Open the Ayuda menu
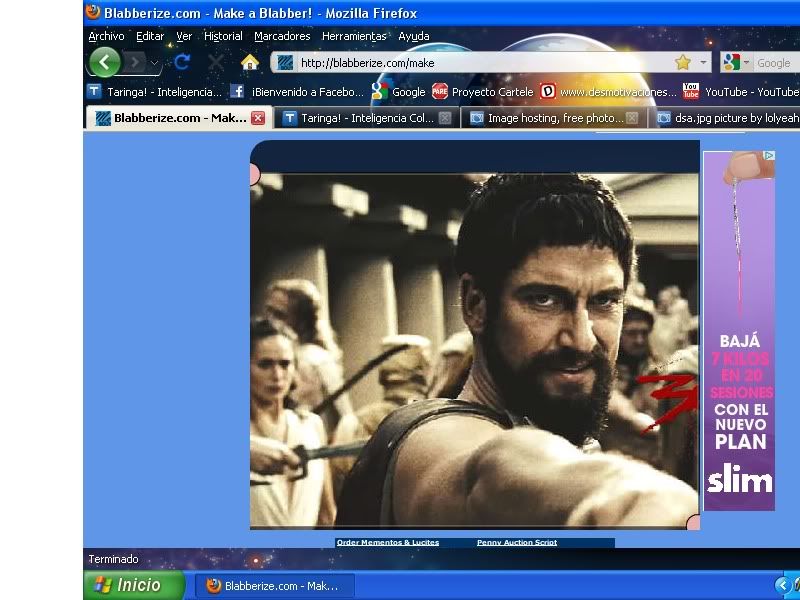Screen dimensions: 800x600 pos(413,36)
